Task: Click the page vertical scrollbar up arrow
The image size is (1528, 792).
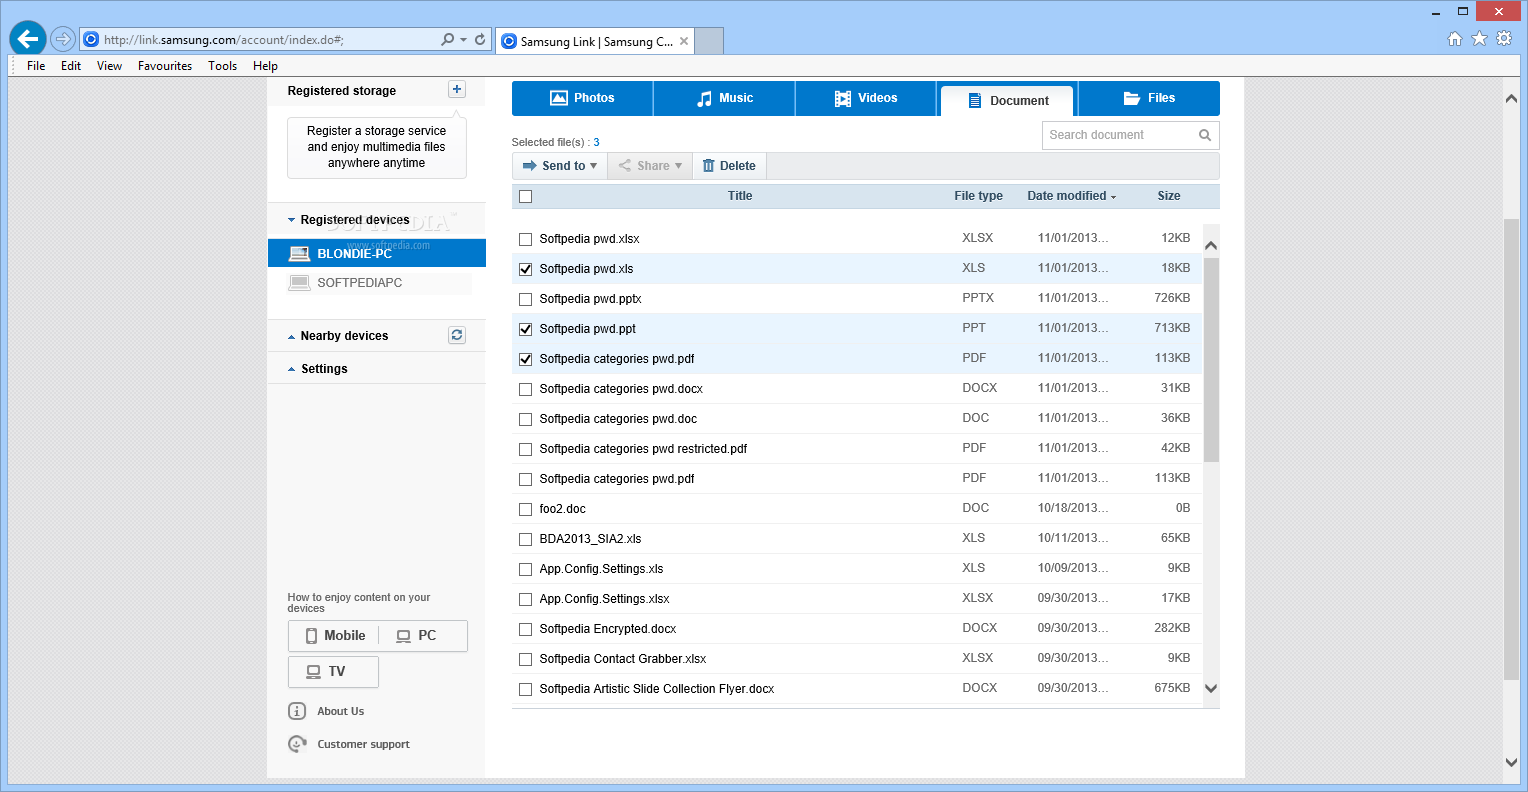Action: (x=1511, y=98)
